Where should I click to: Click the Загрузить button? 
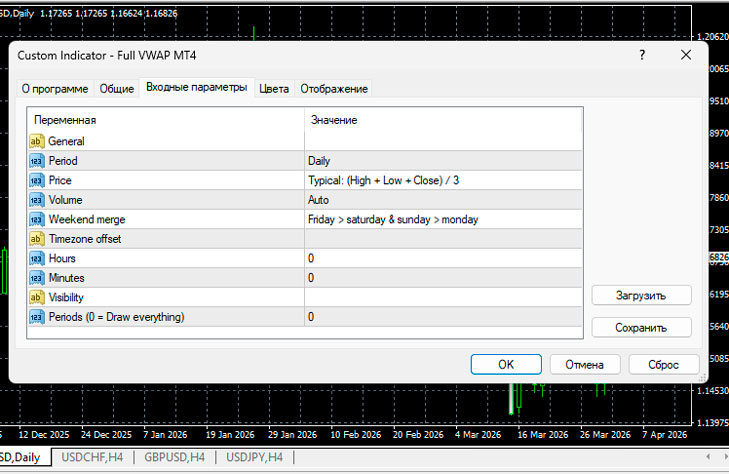pyautogui.click(x=641, y=295)
